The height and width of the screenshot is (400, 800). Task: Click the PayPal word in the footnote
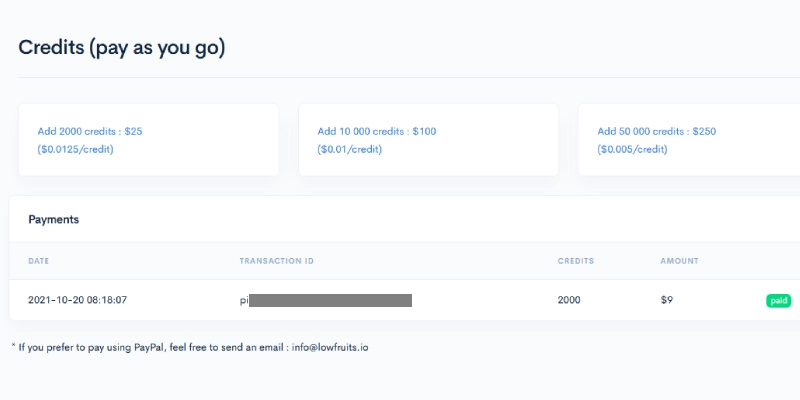click(x=149, y=347)
